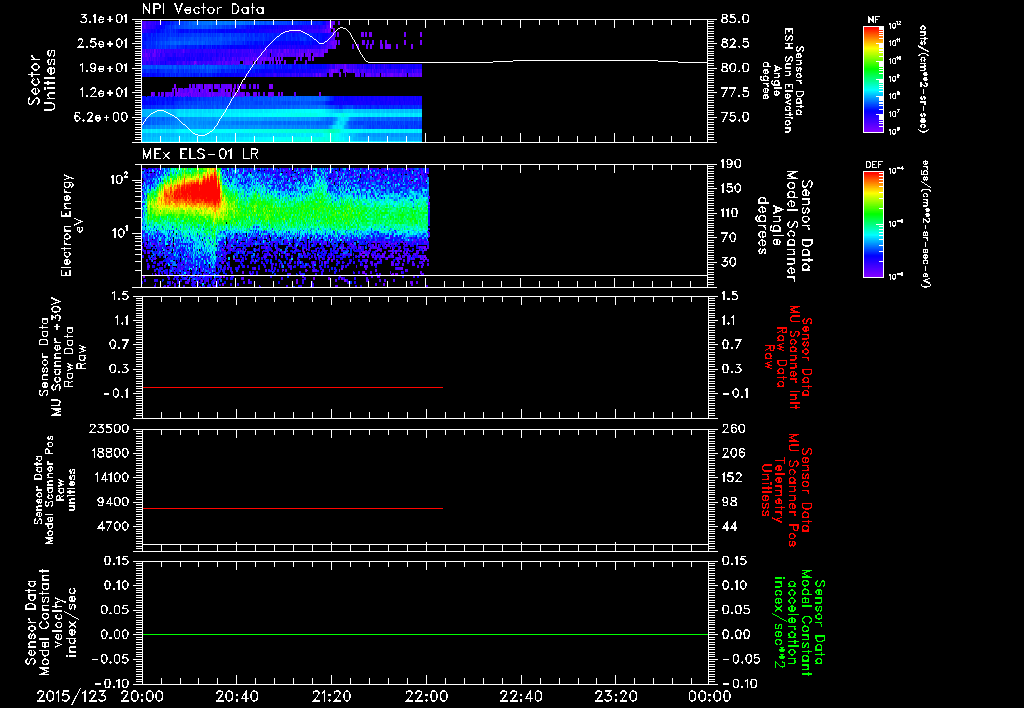Click the green 'Model Constant acceleration' axis title

tap(798, 624)
